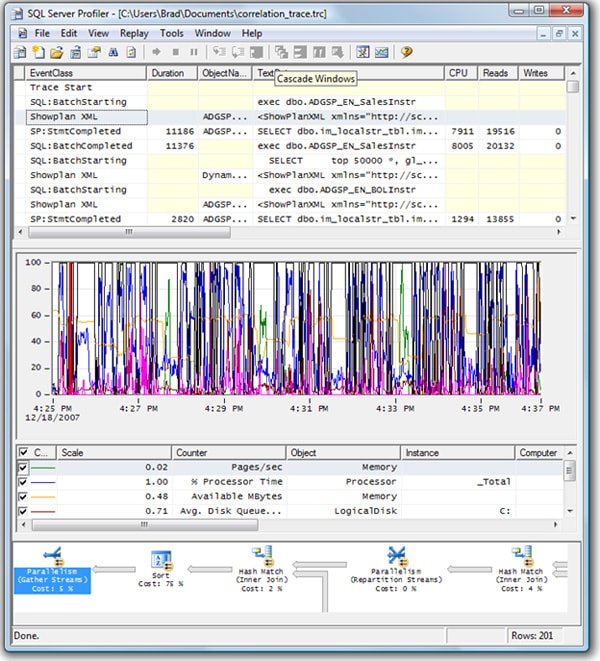600x661 pixels.
Task: Select the Sort operator plan node
Action: click(161, 569)
